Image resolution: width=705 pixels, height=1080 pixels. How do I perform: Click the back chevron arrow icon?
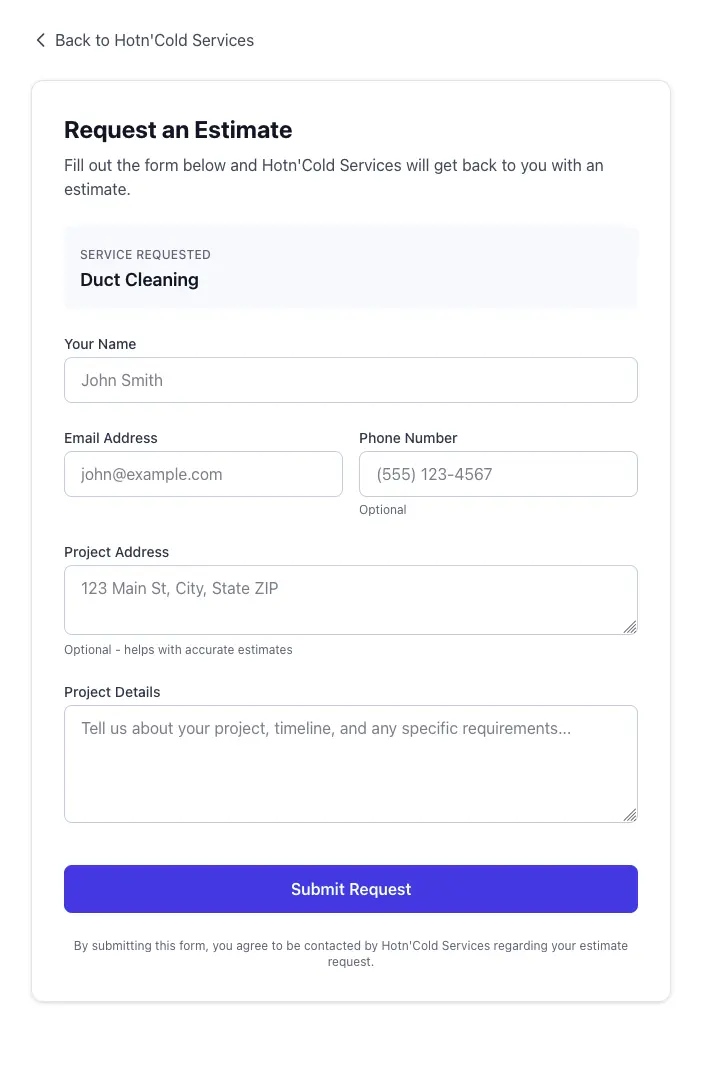tap(40, 40)
